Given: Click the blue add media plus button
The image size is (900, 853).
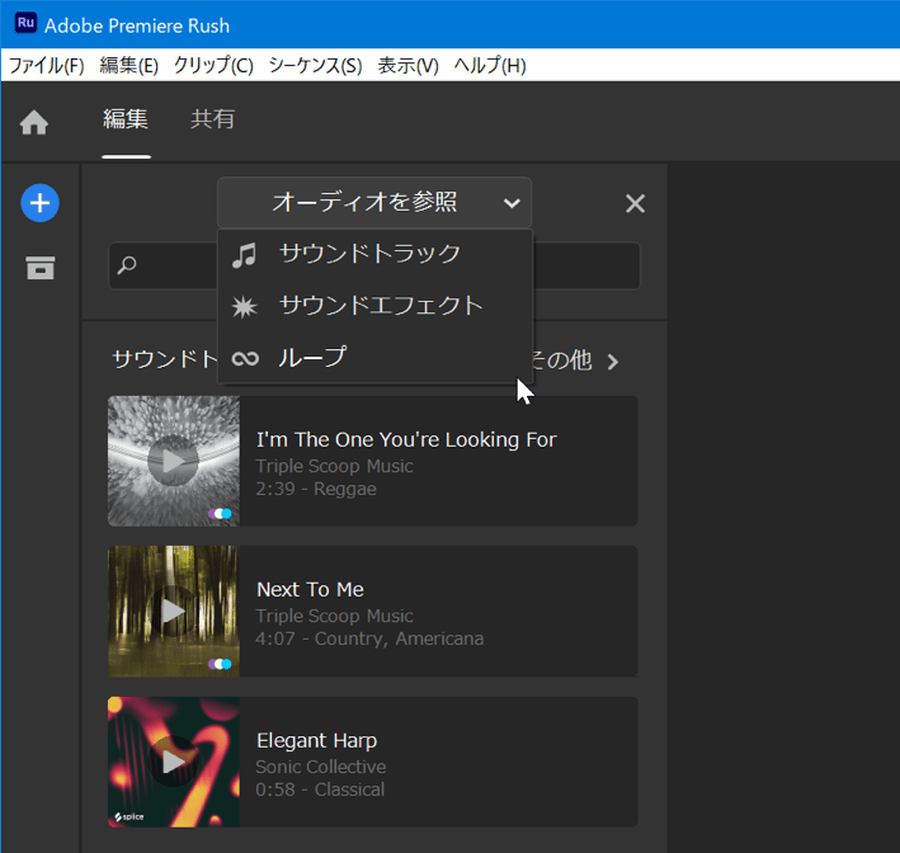Looking at the screenshot, I should point(40,203).
